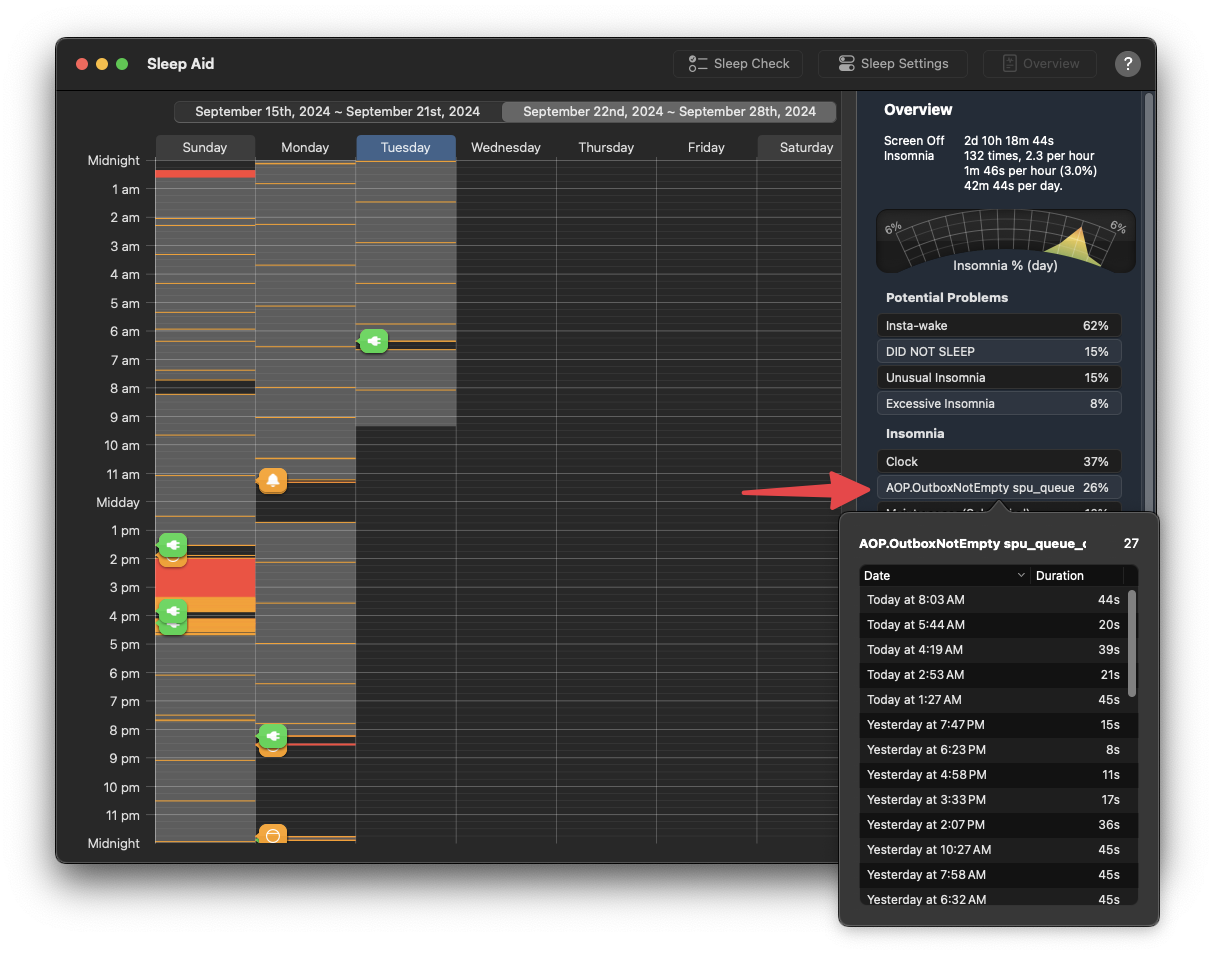This screenshot has height=966, width=1212.
Task: Select the Yesterday at 10:27 AM entry
Action: point(992,850)
